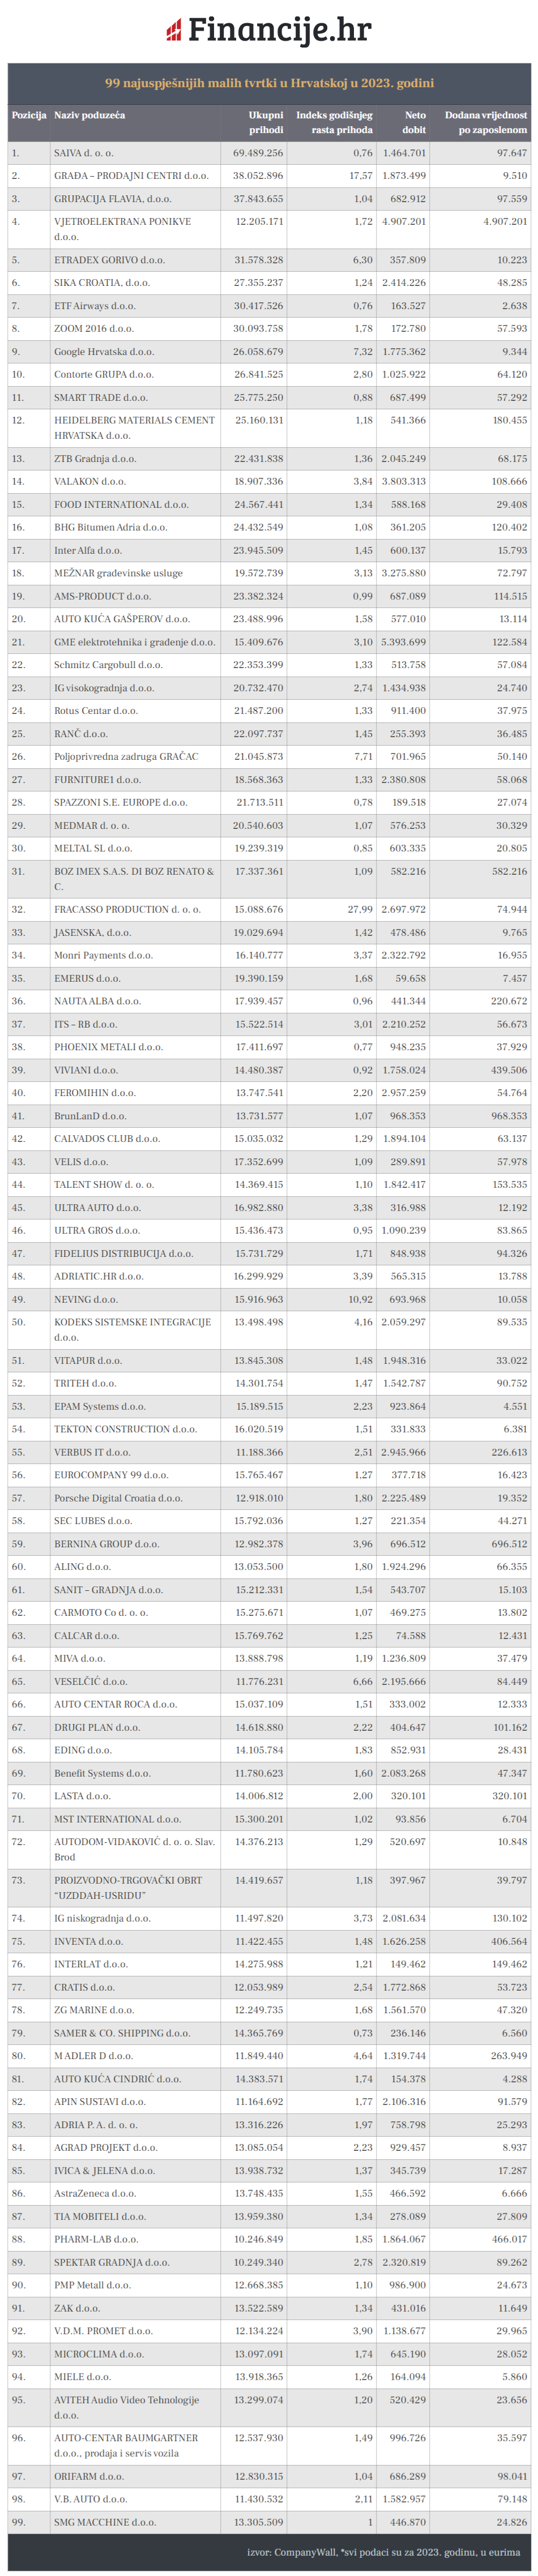Click the Financije.hr site name text
538x2576 pixels.
279,30
